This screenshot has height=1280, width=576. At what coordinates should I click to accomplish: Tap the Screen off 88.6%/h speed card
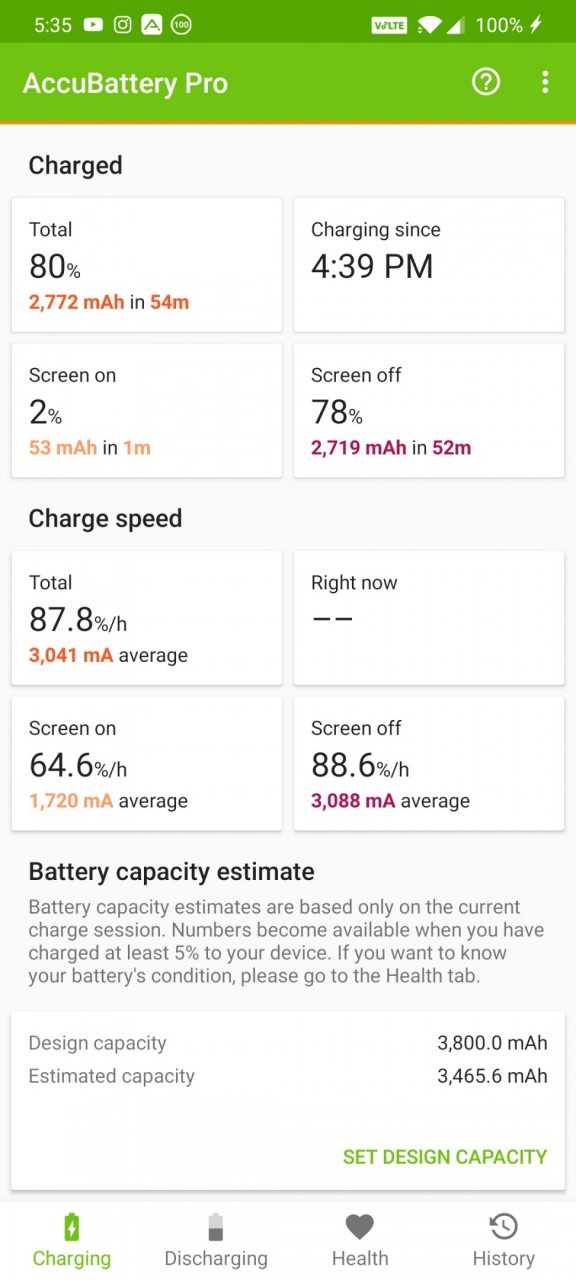click(429, 764)
